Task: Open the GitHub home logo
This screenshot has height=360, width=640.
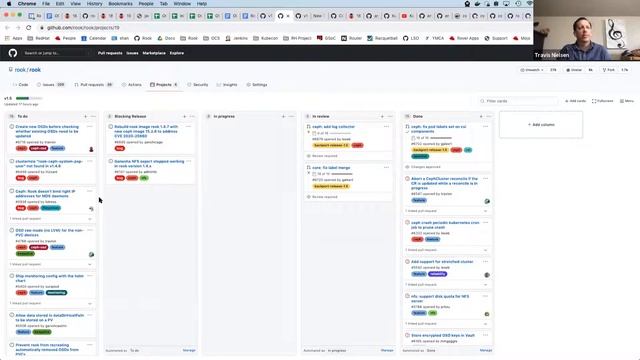Action: click(x=13, y=53)
